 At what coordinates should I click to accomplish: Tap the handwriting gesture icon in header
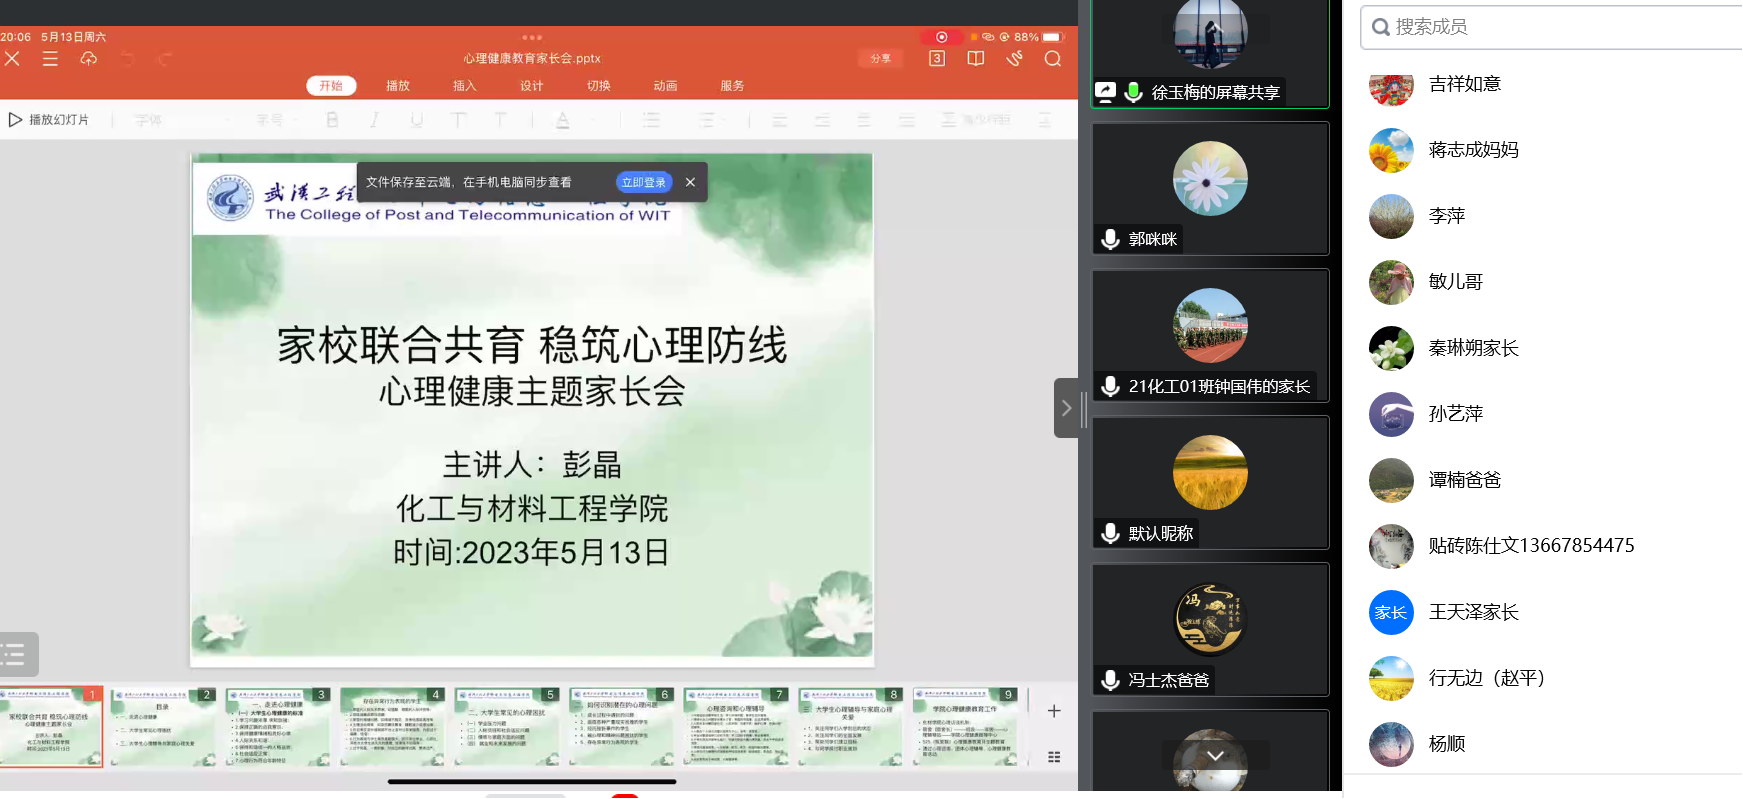click(x=1014, y=59)
